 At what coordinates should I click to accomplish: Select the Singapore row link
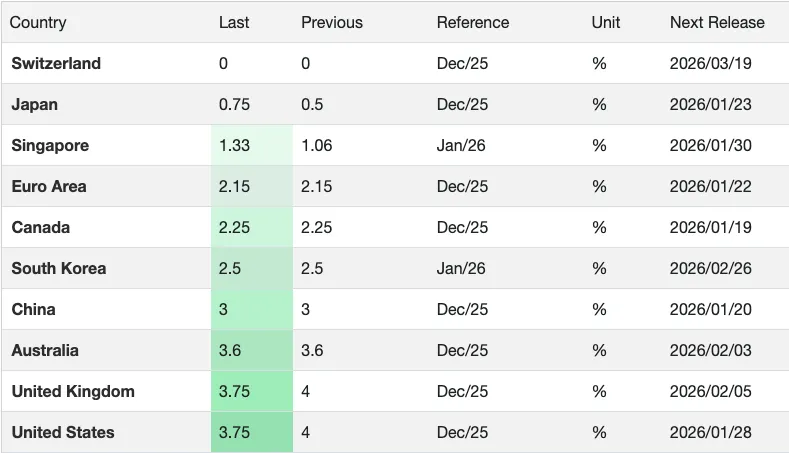coord(50,145)
